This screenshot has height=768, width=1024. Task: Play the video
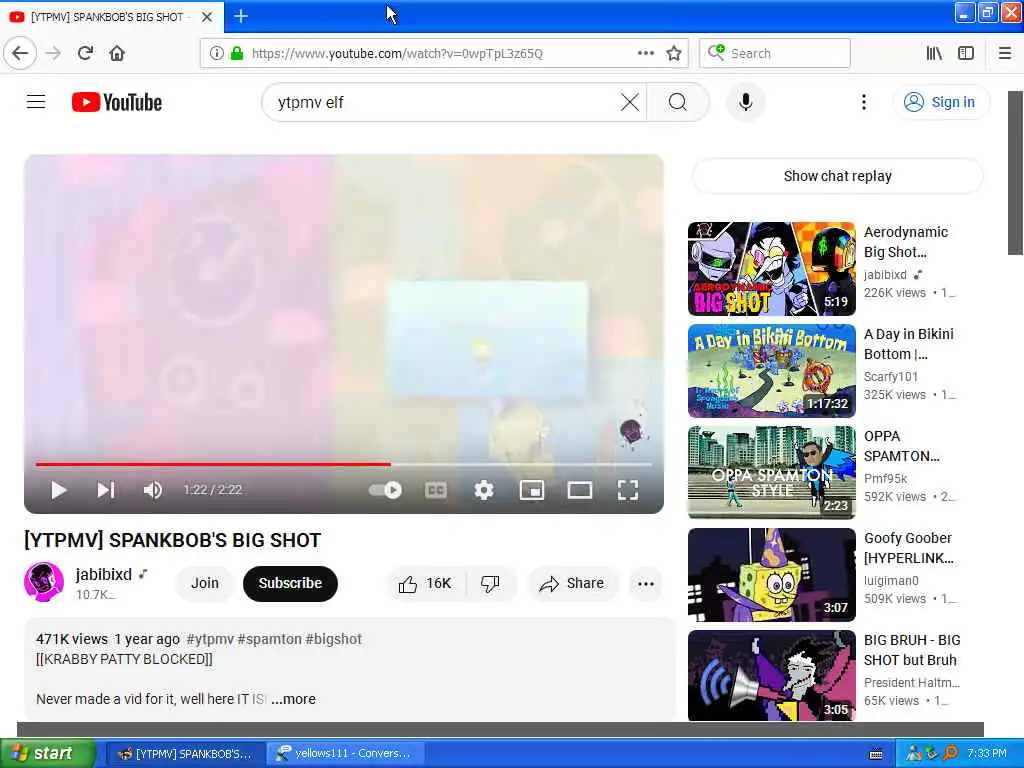58,490
